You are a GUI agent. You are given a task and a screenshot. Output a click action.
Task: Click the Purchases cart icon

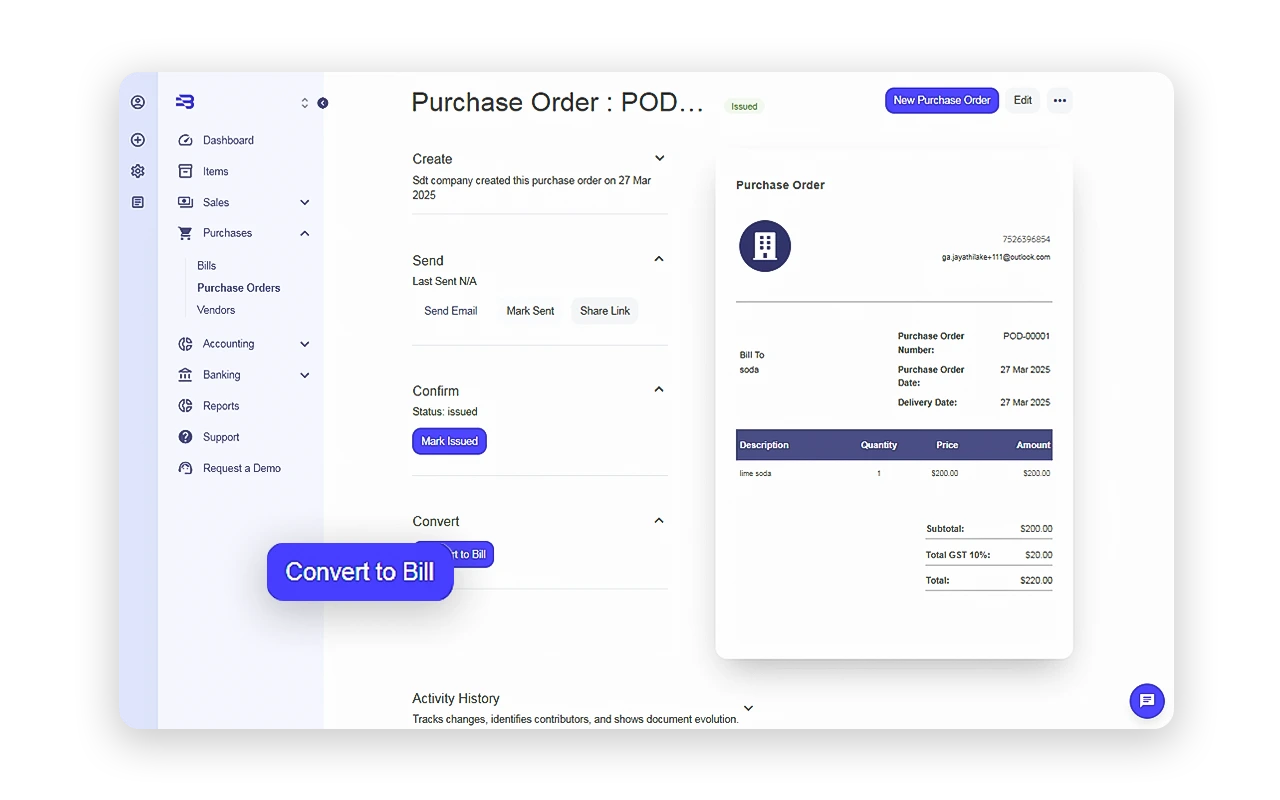pos(185,233)
